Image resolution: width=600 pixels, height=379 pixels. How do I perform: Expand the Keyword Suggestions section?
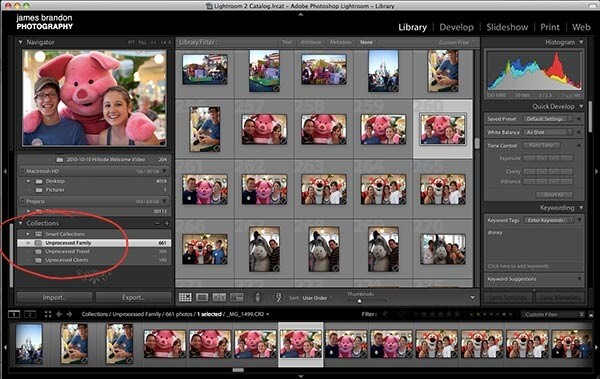click(x=579, y=279)
